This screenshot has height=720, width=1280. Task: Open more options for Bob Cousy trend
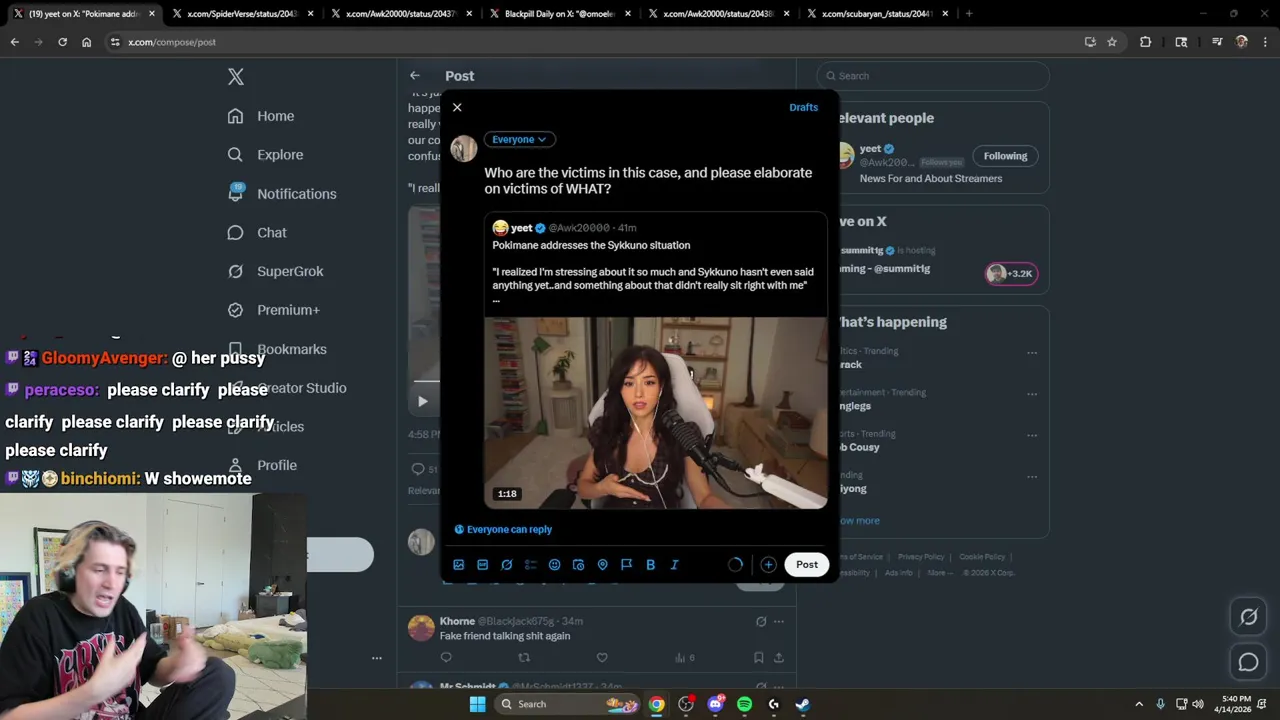pos(1032,435)
